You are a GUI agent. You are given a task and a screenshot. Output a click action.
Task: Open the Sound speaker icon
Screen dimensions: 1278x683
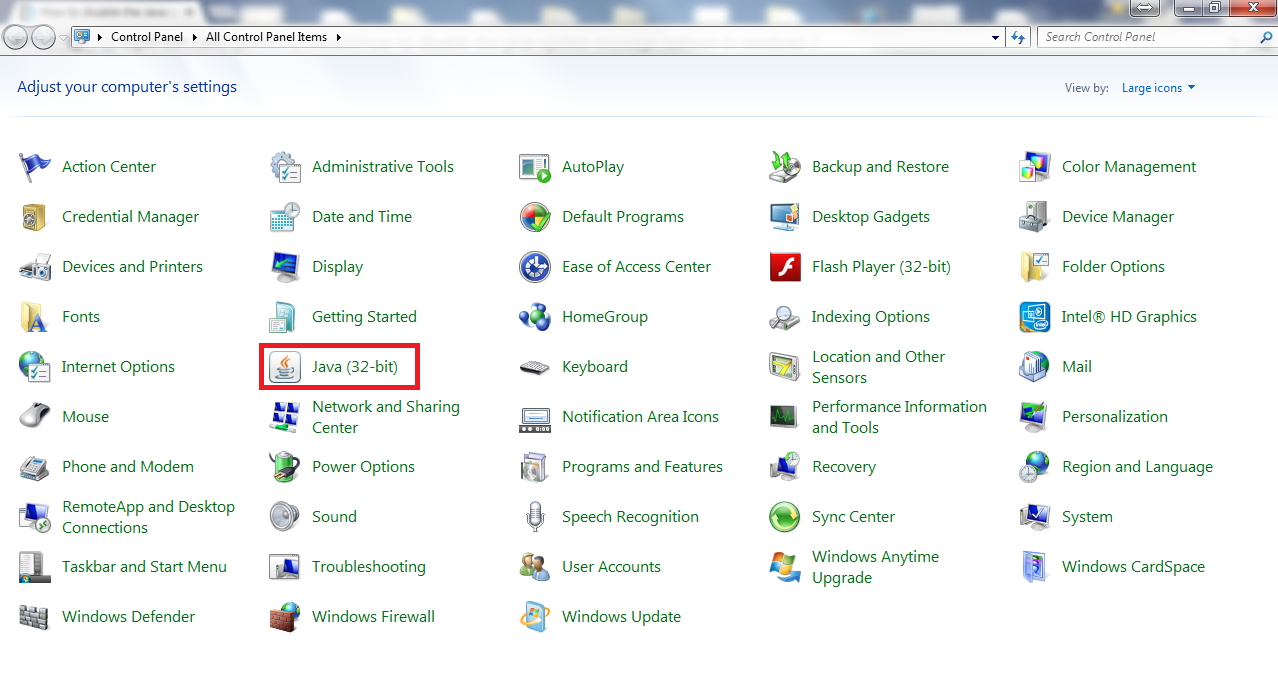(x=285, y=517)
